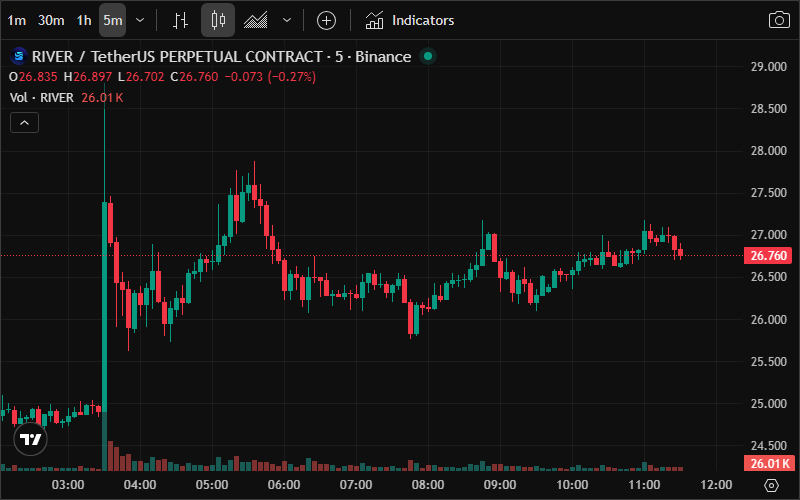Click the RIVER symbol logo icon

tap(19, 56)
